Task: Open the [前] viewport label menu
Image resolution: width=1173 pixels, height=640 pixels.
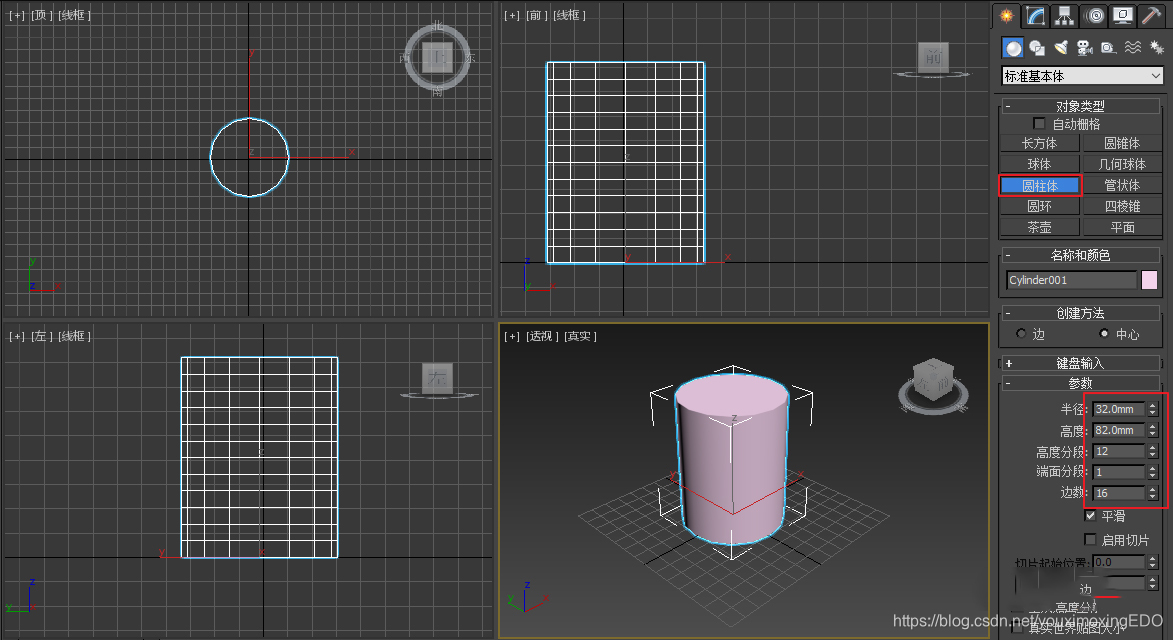Action: (x=536, y=15)
